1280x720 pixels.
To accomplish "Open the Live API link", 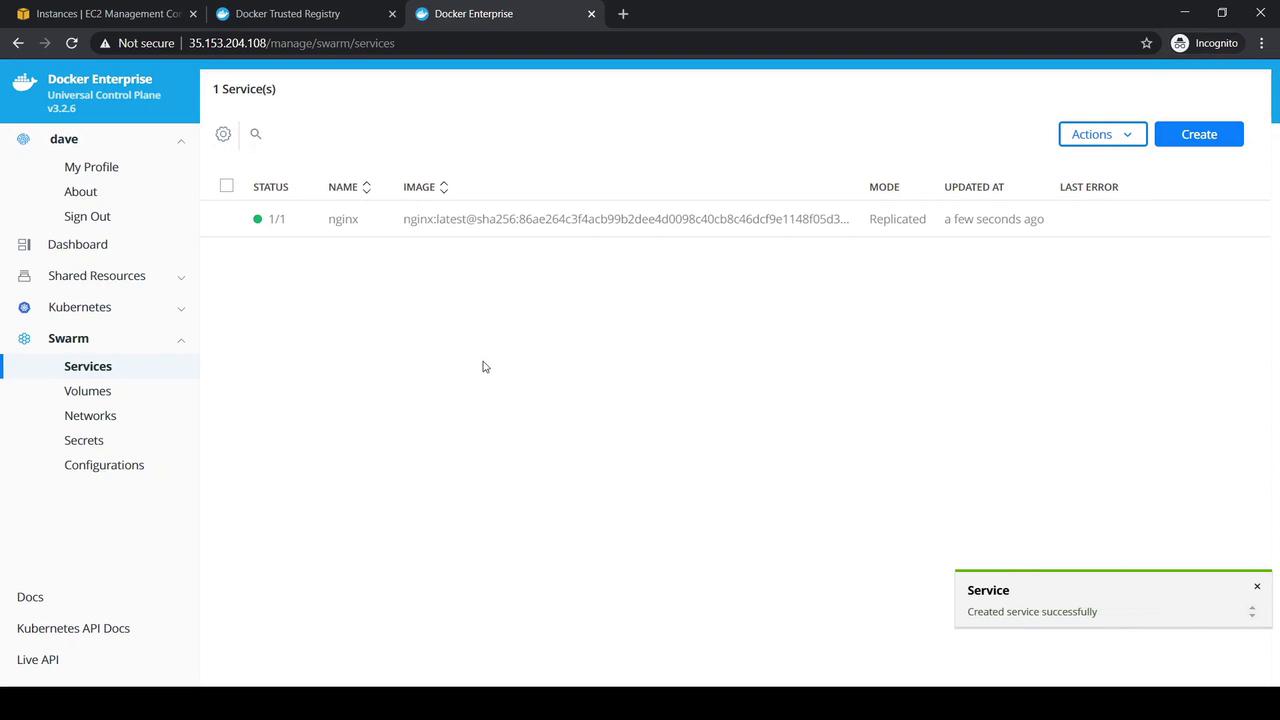I will 38,660.
